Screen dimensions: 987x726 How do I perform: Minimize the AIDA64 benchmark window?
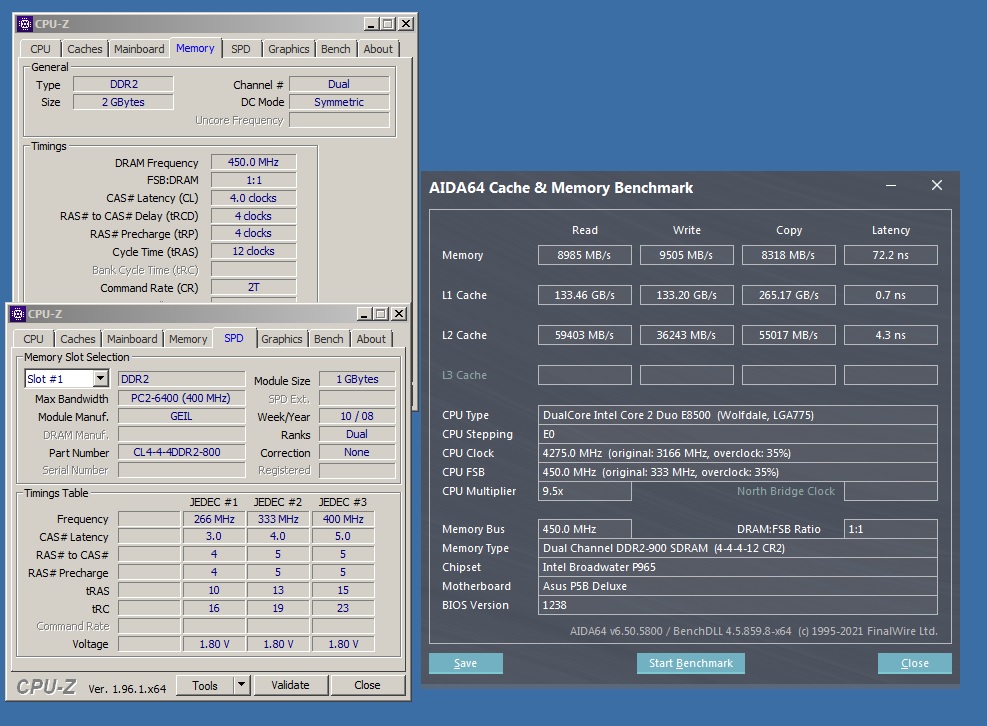coord(891,186)
